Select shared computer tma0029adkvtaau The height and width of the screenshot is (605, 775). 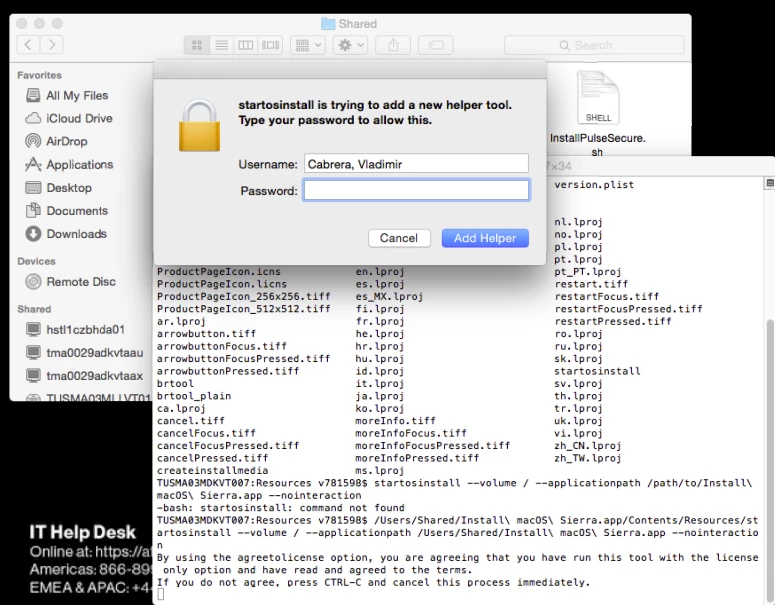pos(94,353)
